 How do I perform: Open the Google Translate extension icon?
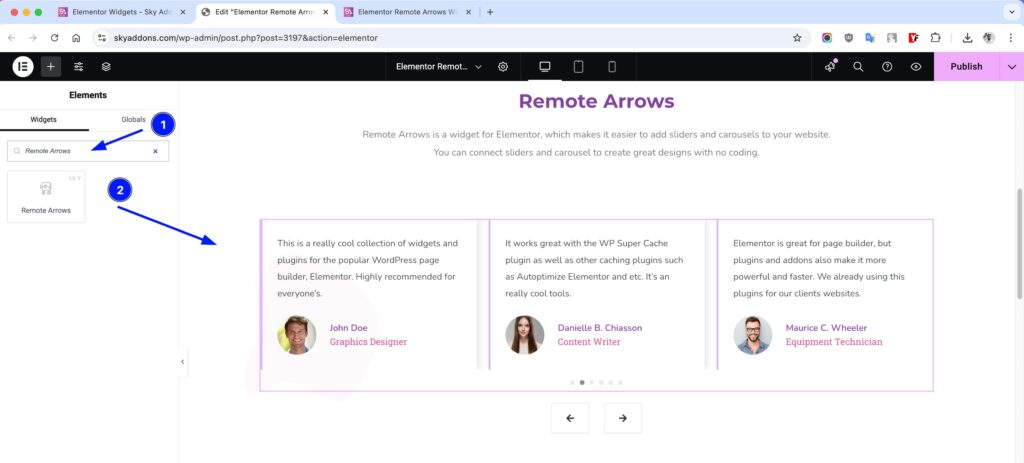point(870,38)
